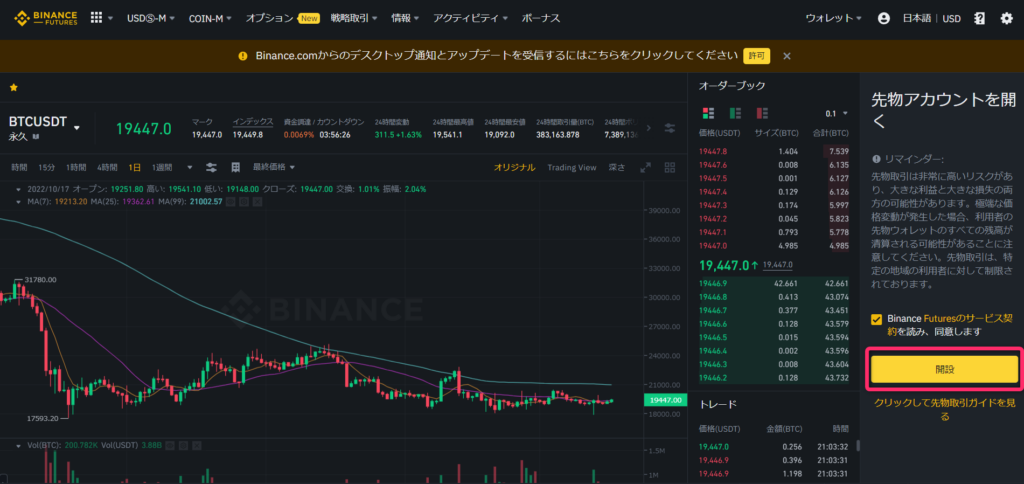This screenshot has width=1024, height=484.
Task: Open the オプション New menu item
Action: click(x=282, y=18)
